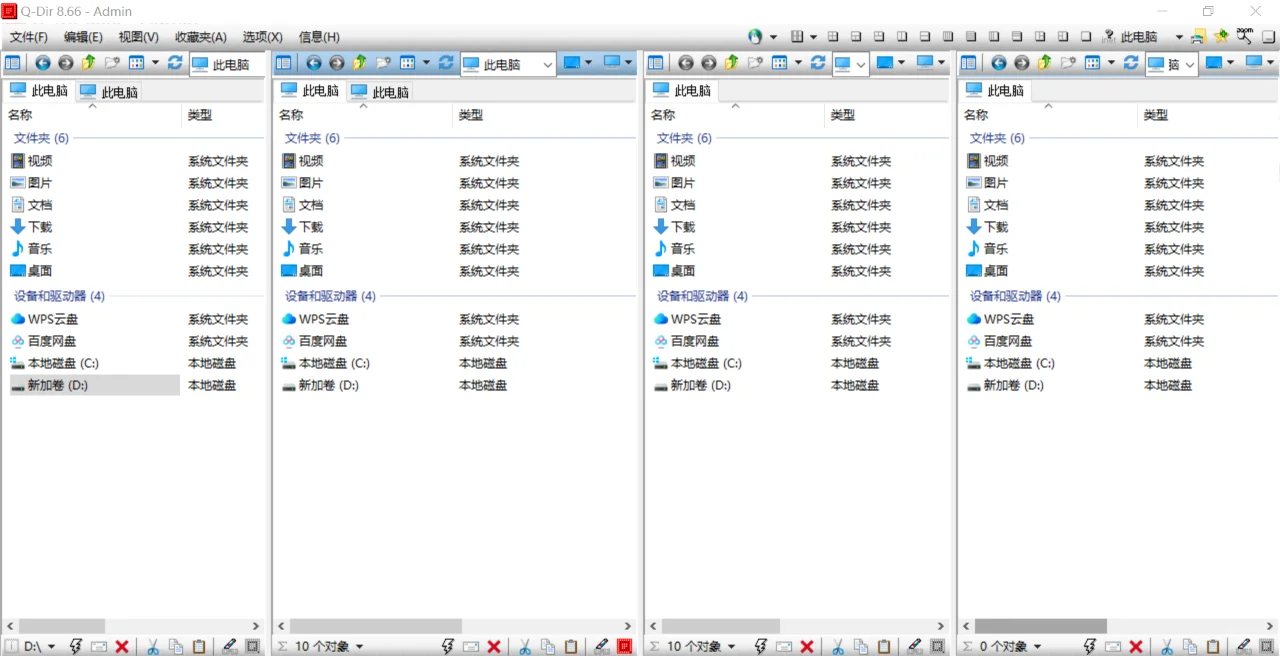The image size is (1280, 656).
Task: Open the 此电脑 dropdown arrow in the top toolbar
Action: coord(1180,37)
